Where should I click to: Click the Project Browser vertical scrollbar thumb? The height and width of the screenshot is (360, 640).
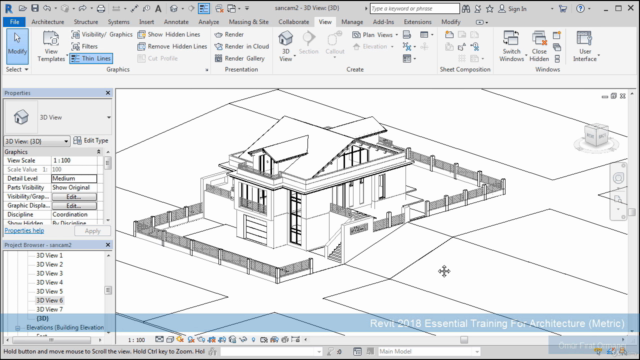click(108, 291)
